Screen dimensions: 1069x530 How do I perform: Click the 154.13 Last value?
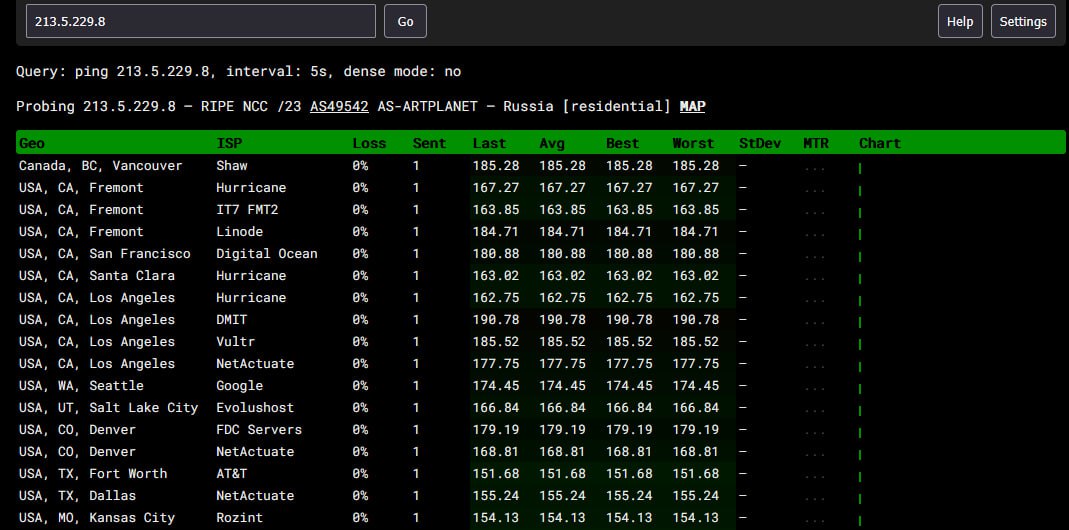click(496, 518)
